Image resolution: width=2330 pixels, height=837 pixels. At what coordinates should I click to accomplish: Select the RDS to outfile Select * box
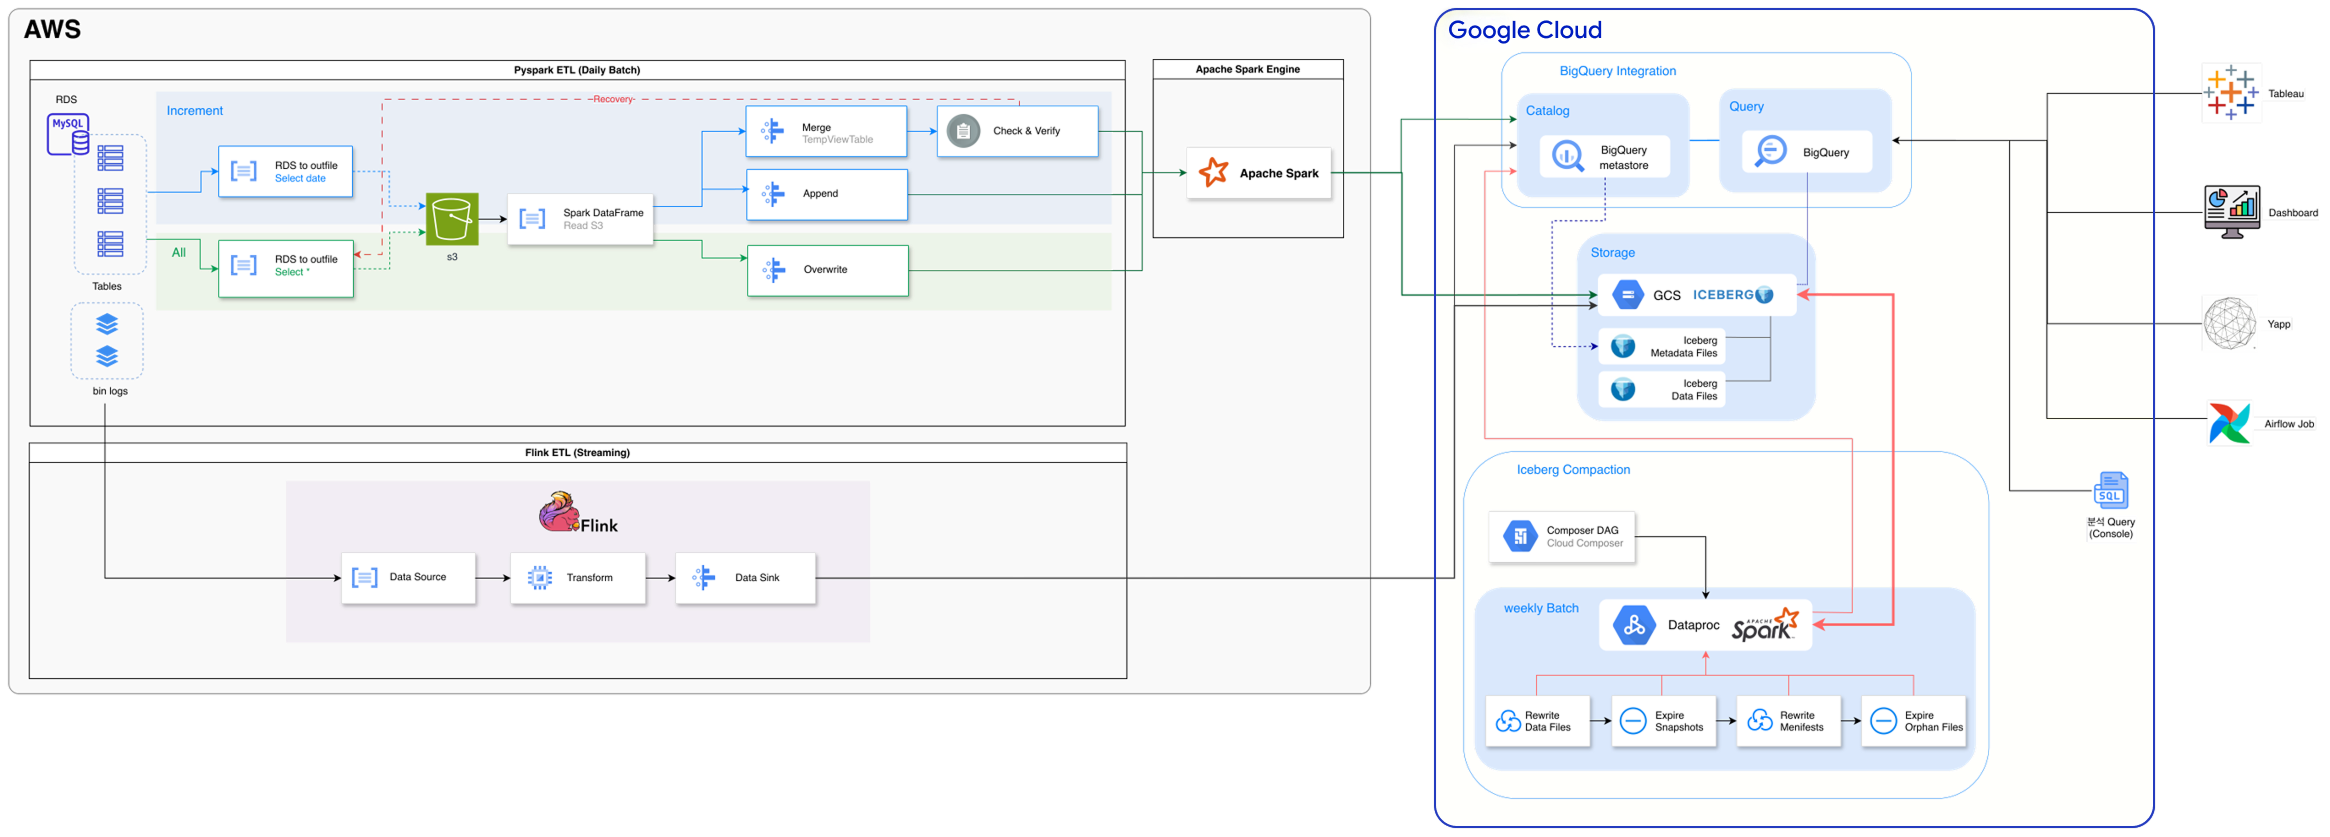point(286,268)
